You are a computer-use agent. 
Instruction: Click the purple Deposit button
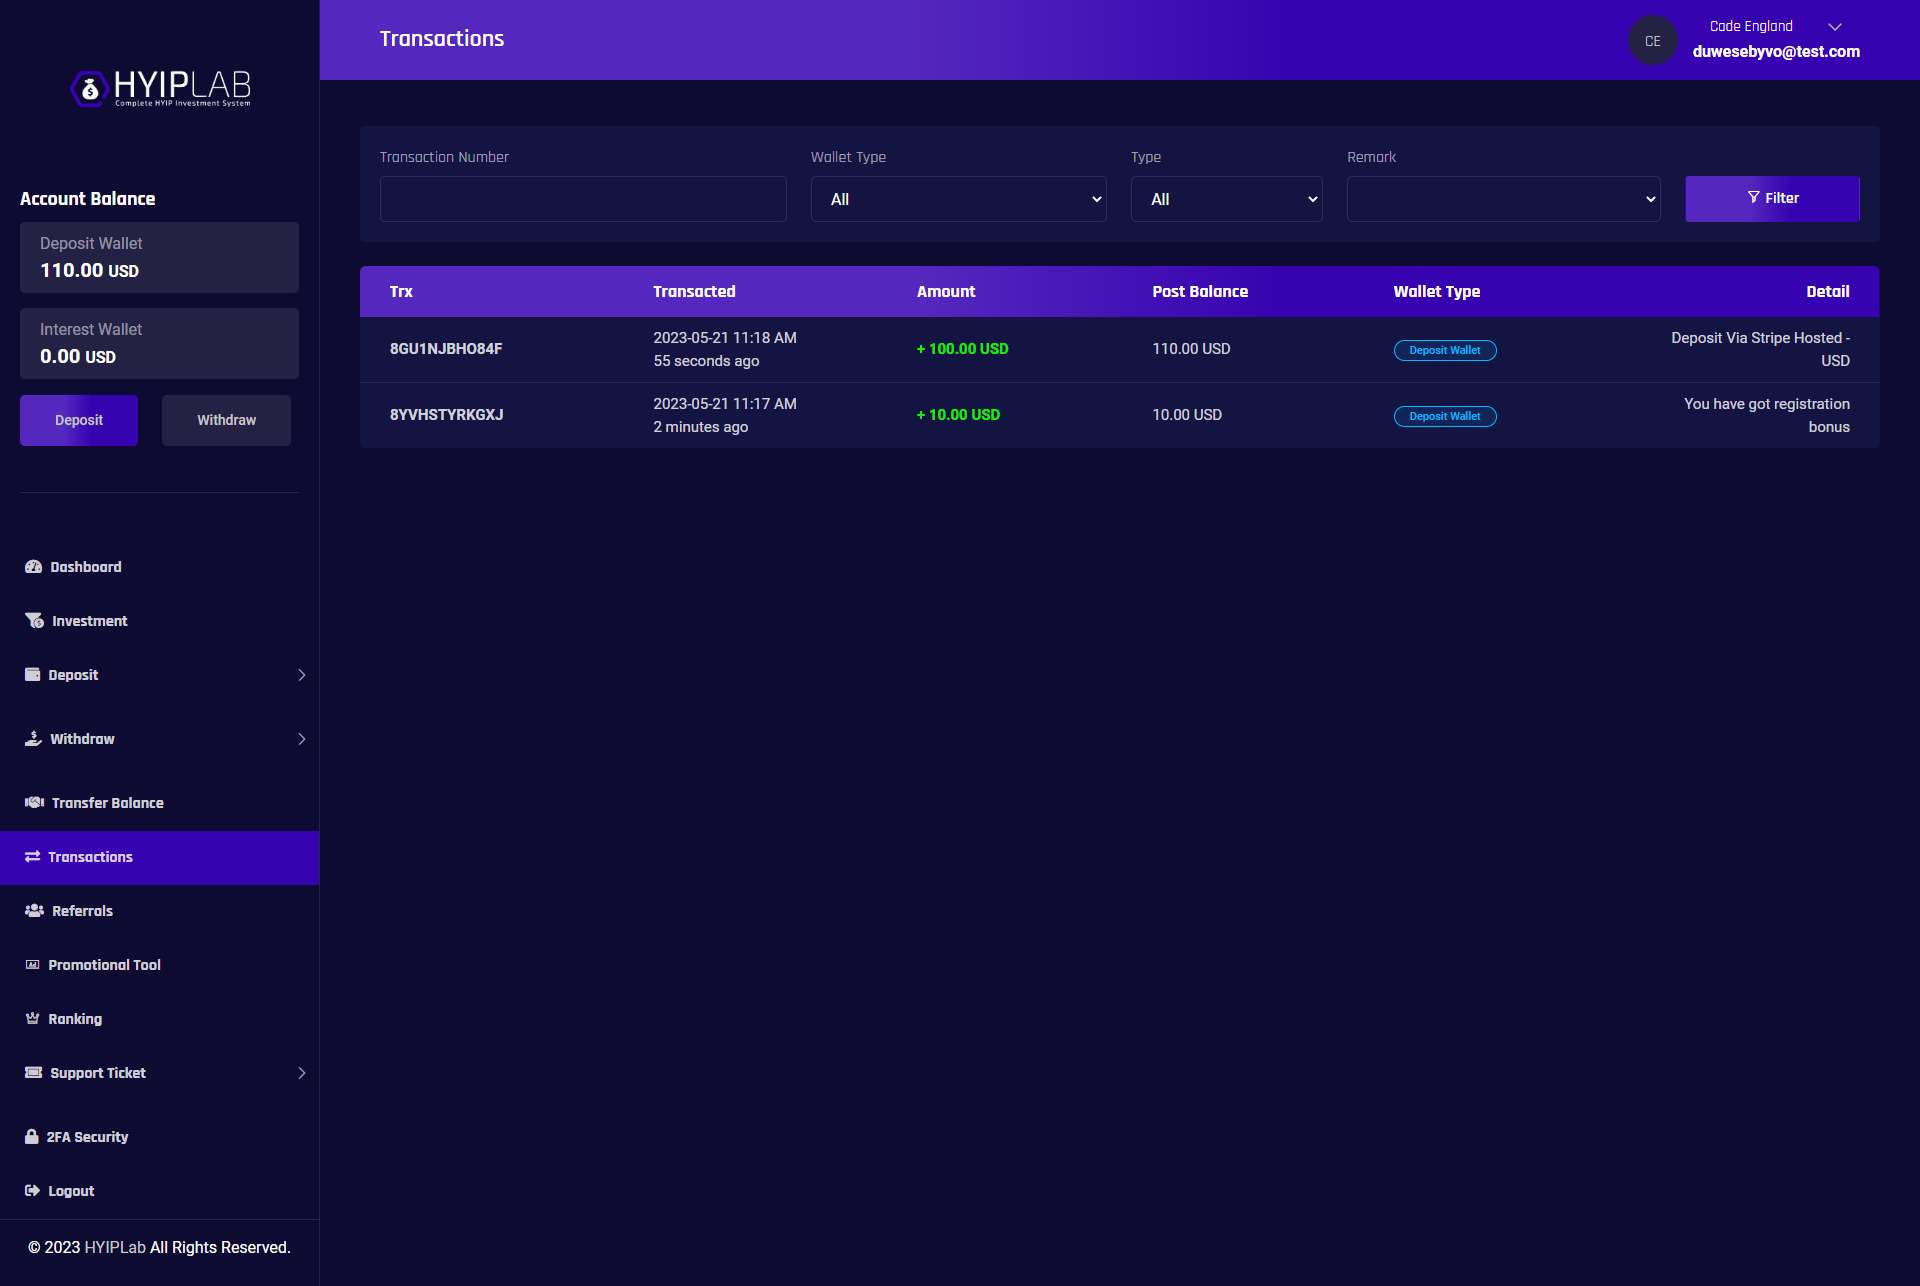[79, 420]
